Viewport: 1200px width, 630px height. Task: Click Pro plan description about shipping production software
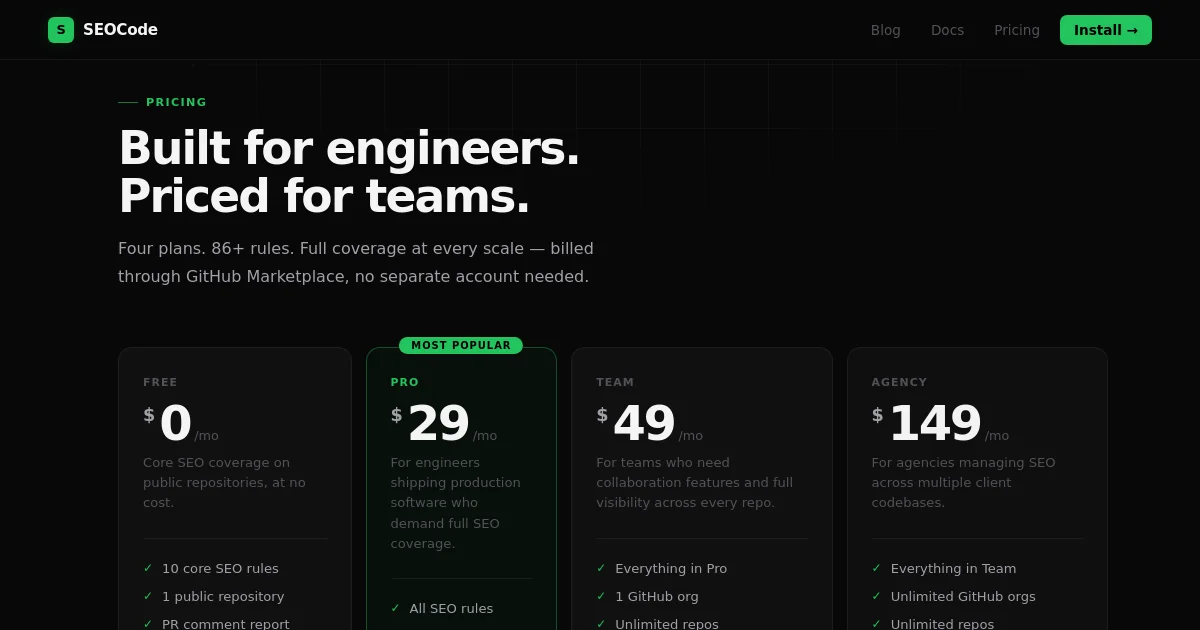tap(456, 503)
